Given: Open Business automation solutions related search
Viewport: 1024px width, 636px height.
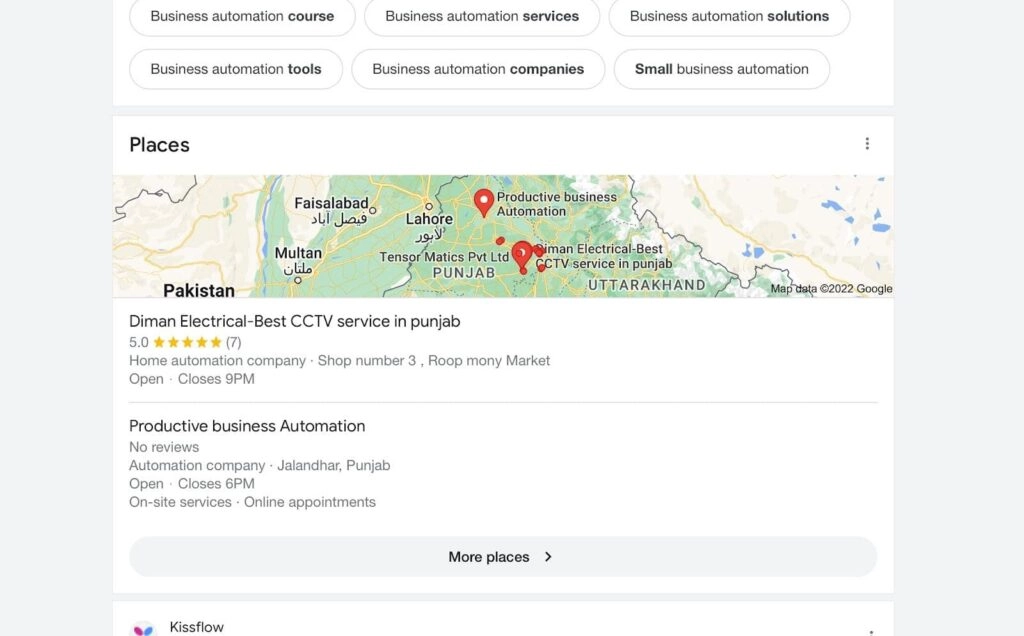Looking at the screenshot, I should pos(729,16).
